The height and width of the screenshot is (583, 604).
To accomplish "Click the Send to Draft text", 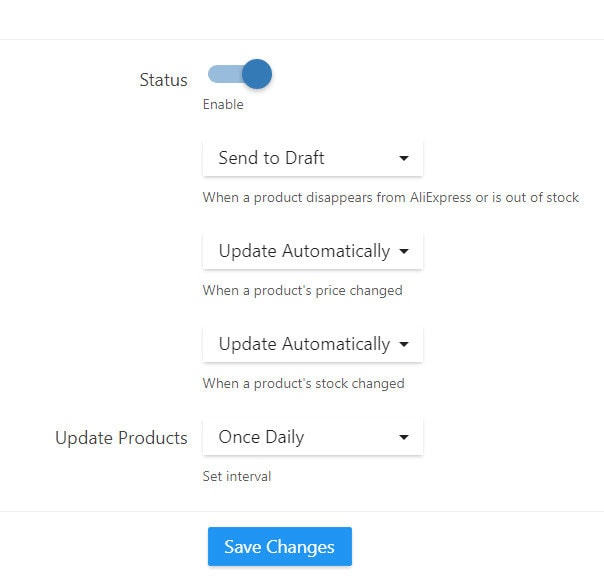I will 271,158.
